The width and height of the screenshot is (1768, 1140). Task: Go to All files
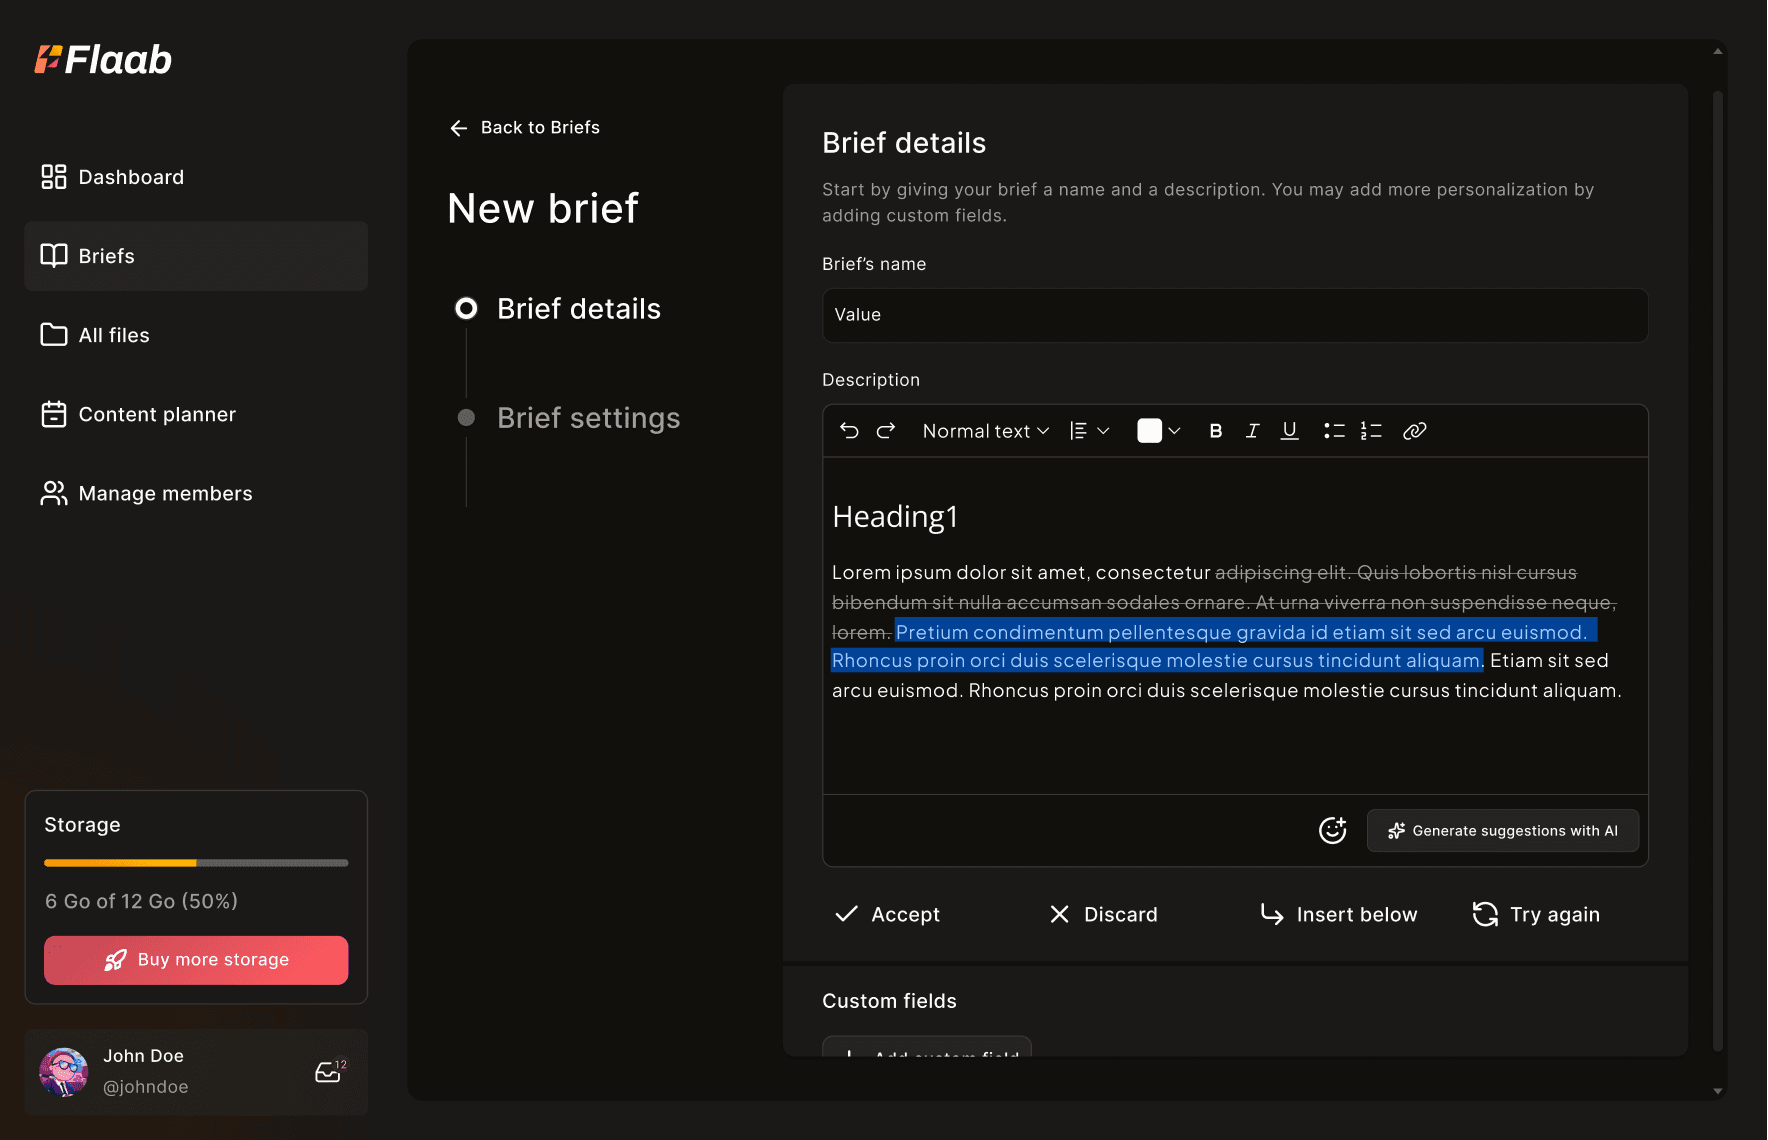(196, 335)
